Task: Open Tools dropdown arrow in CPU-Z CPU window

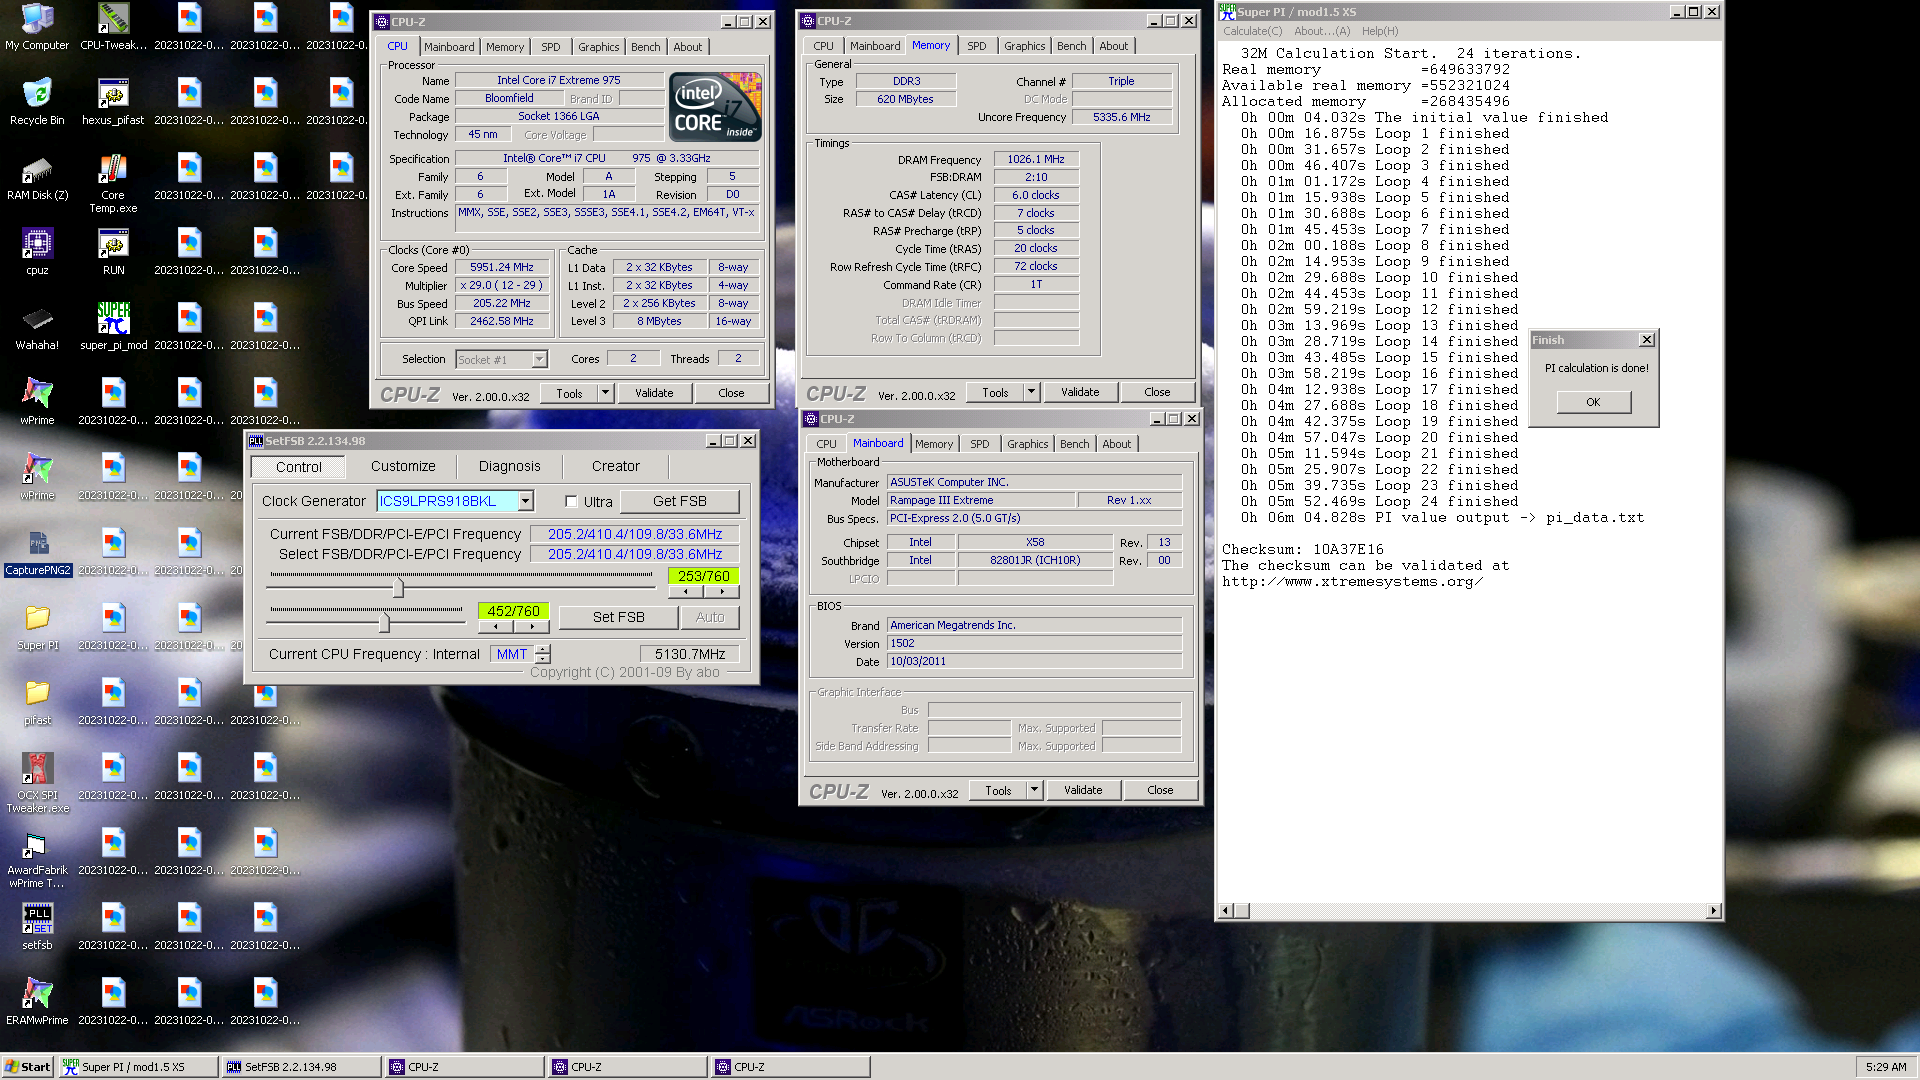Action: [605, 393]
